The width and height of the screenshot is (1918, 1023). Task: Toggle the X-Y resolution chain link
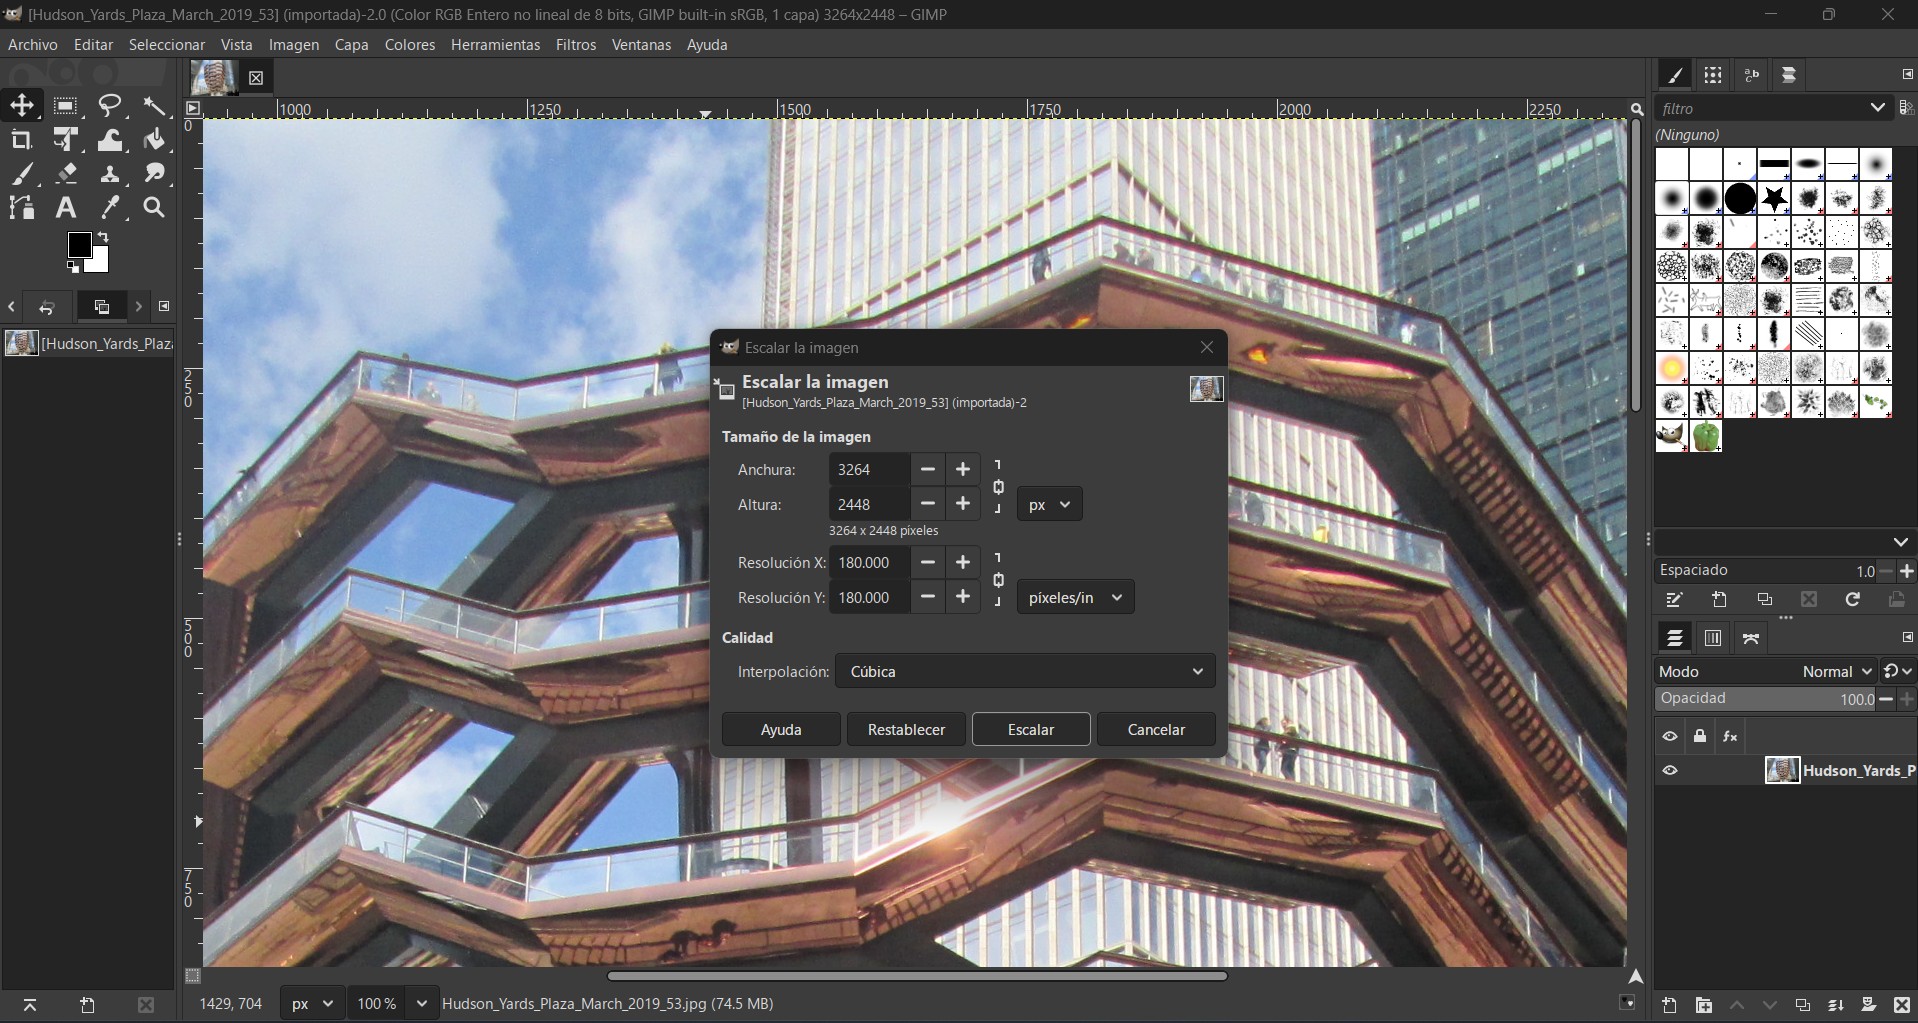(998, 580)
